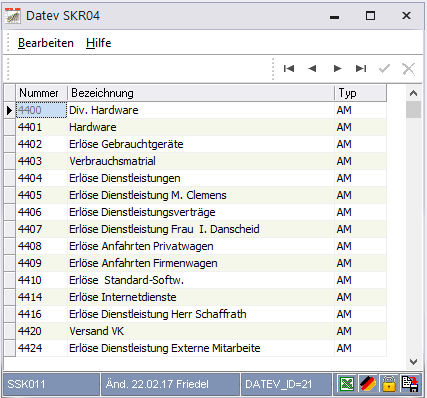Click the 'Hardware' cell of row 4401
This screenshot has width=427, height=398.
click(201, 127)
